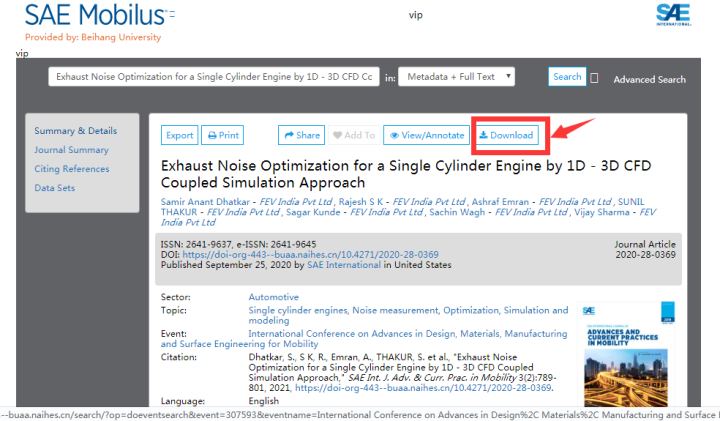Click the 'English' language value

(x=264, y=401)
